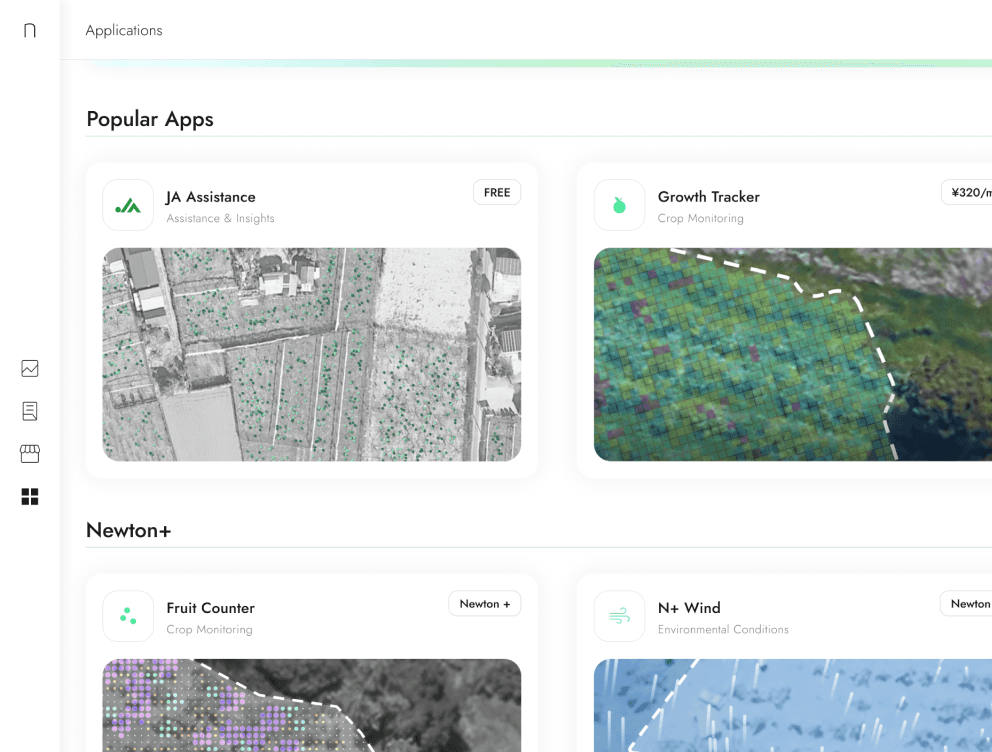This screenshot has height=752, width=992.
Task: Click the logo icon atop the sidebar
Action: (x=30, y=30)
